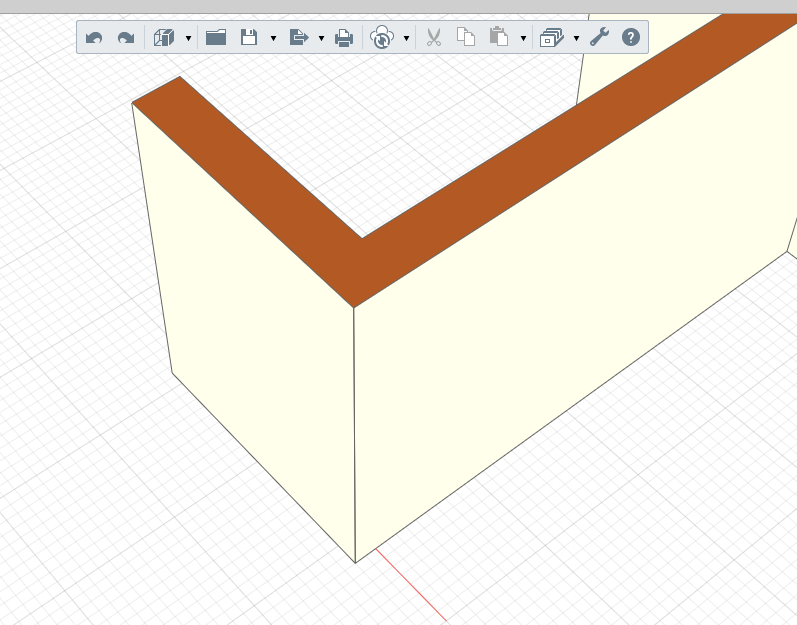Click the export icon
The width and height of the screenshot is (797, 625).
(x=299, y=37)
